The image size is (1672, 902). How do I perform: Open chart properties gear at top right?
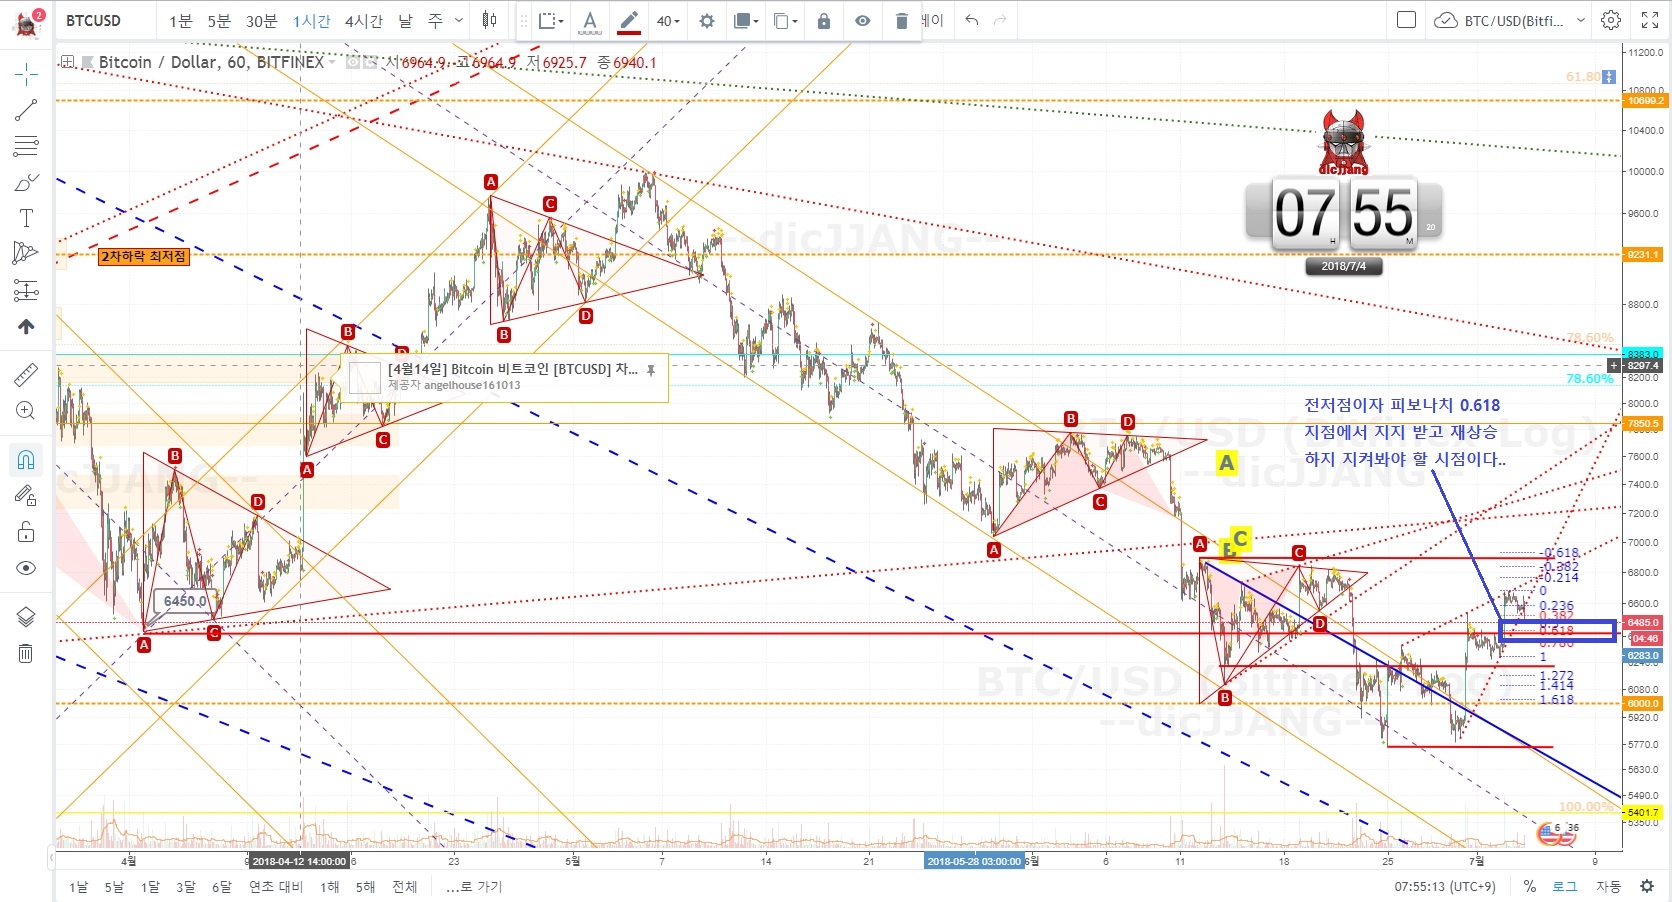[x=1611, y=21]
